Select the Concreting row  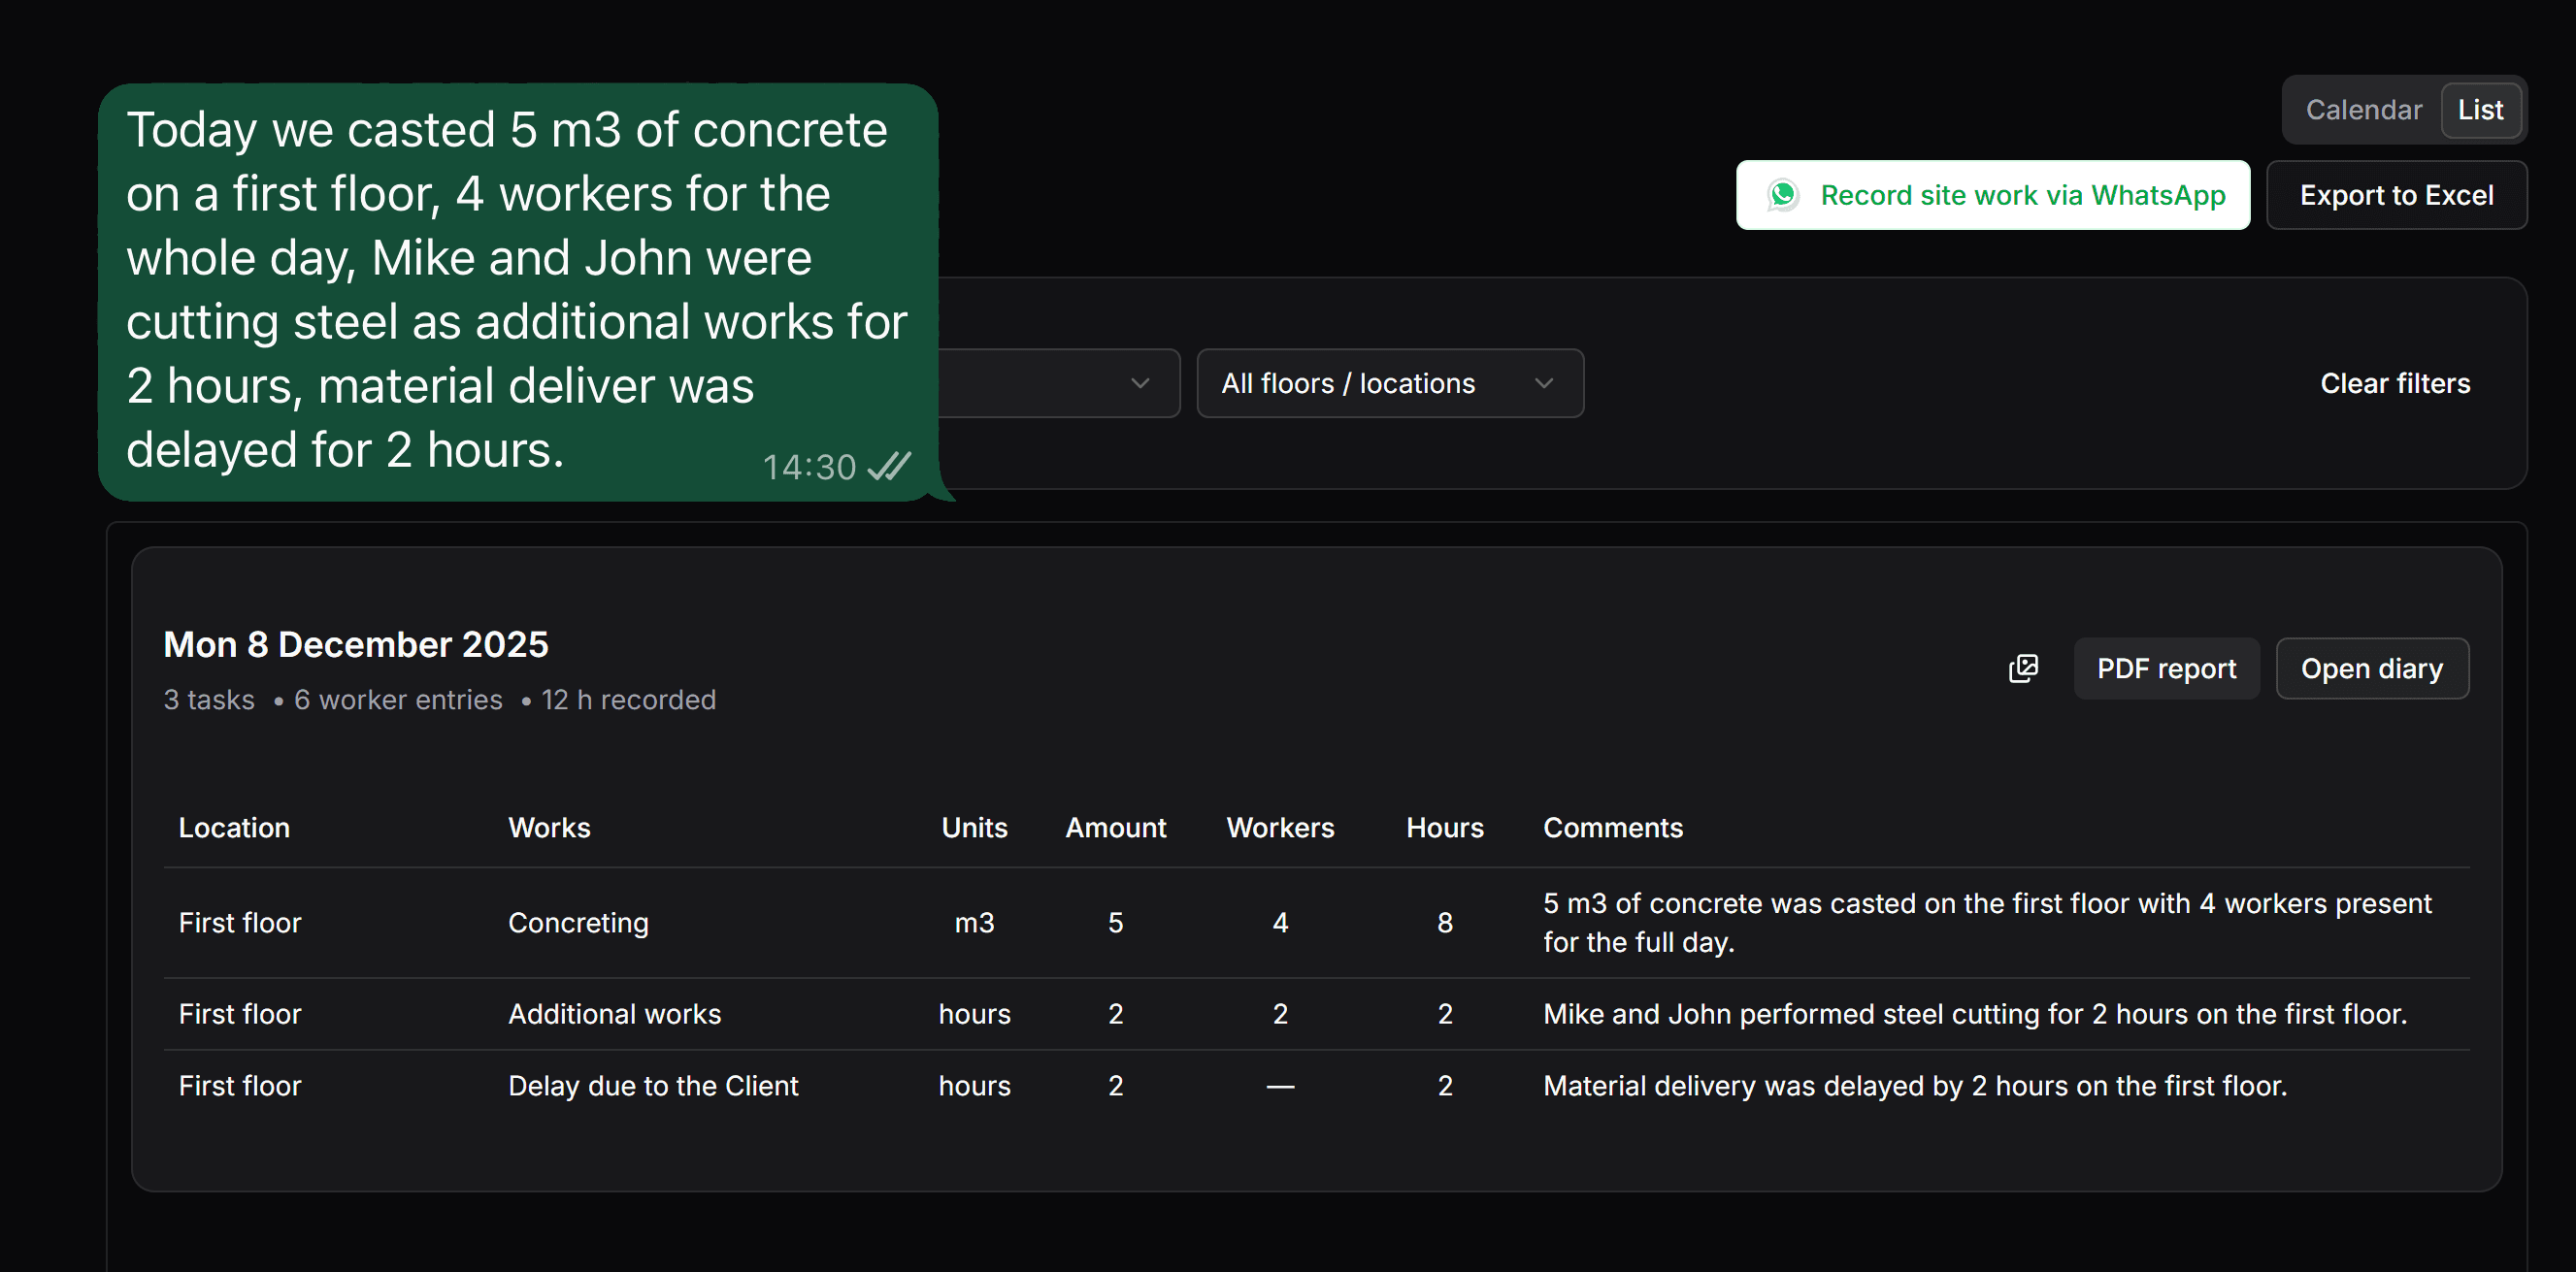[x=578, y=922]
